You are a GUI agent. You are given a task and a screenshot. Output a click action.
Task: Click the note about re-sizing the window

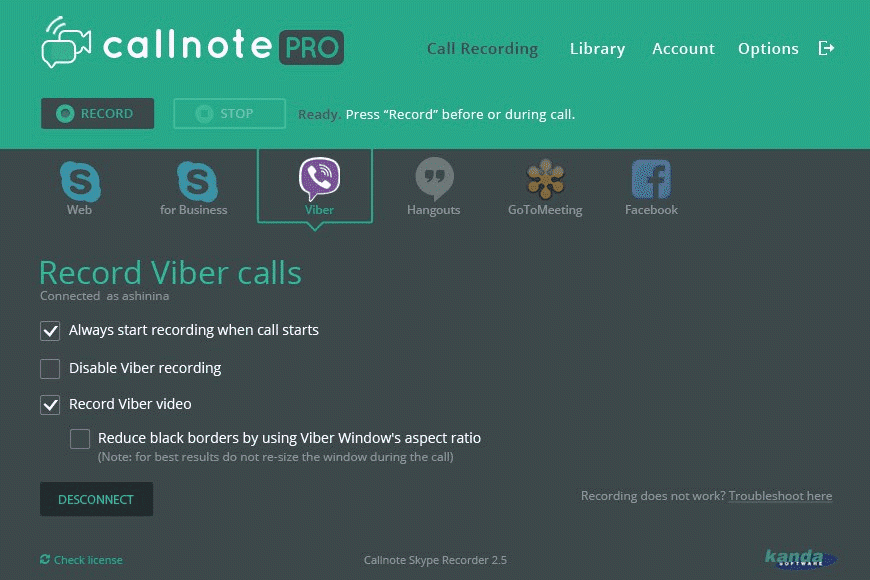pyautogui.click(x=276, y=457)
